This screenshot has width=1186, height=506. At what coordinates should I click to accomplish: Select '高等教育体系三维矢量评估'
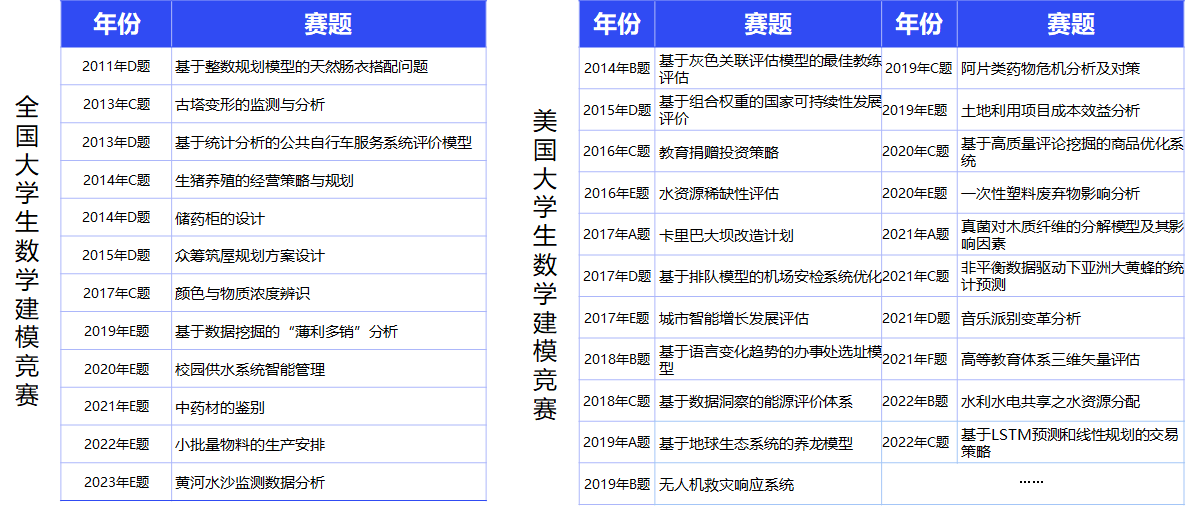click(x=1050, y=360)
